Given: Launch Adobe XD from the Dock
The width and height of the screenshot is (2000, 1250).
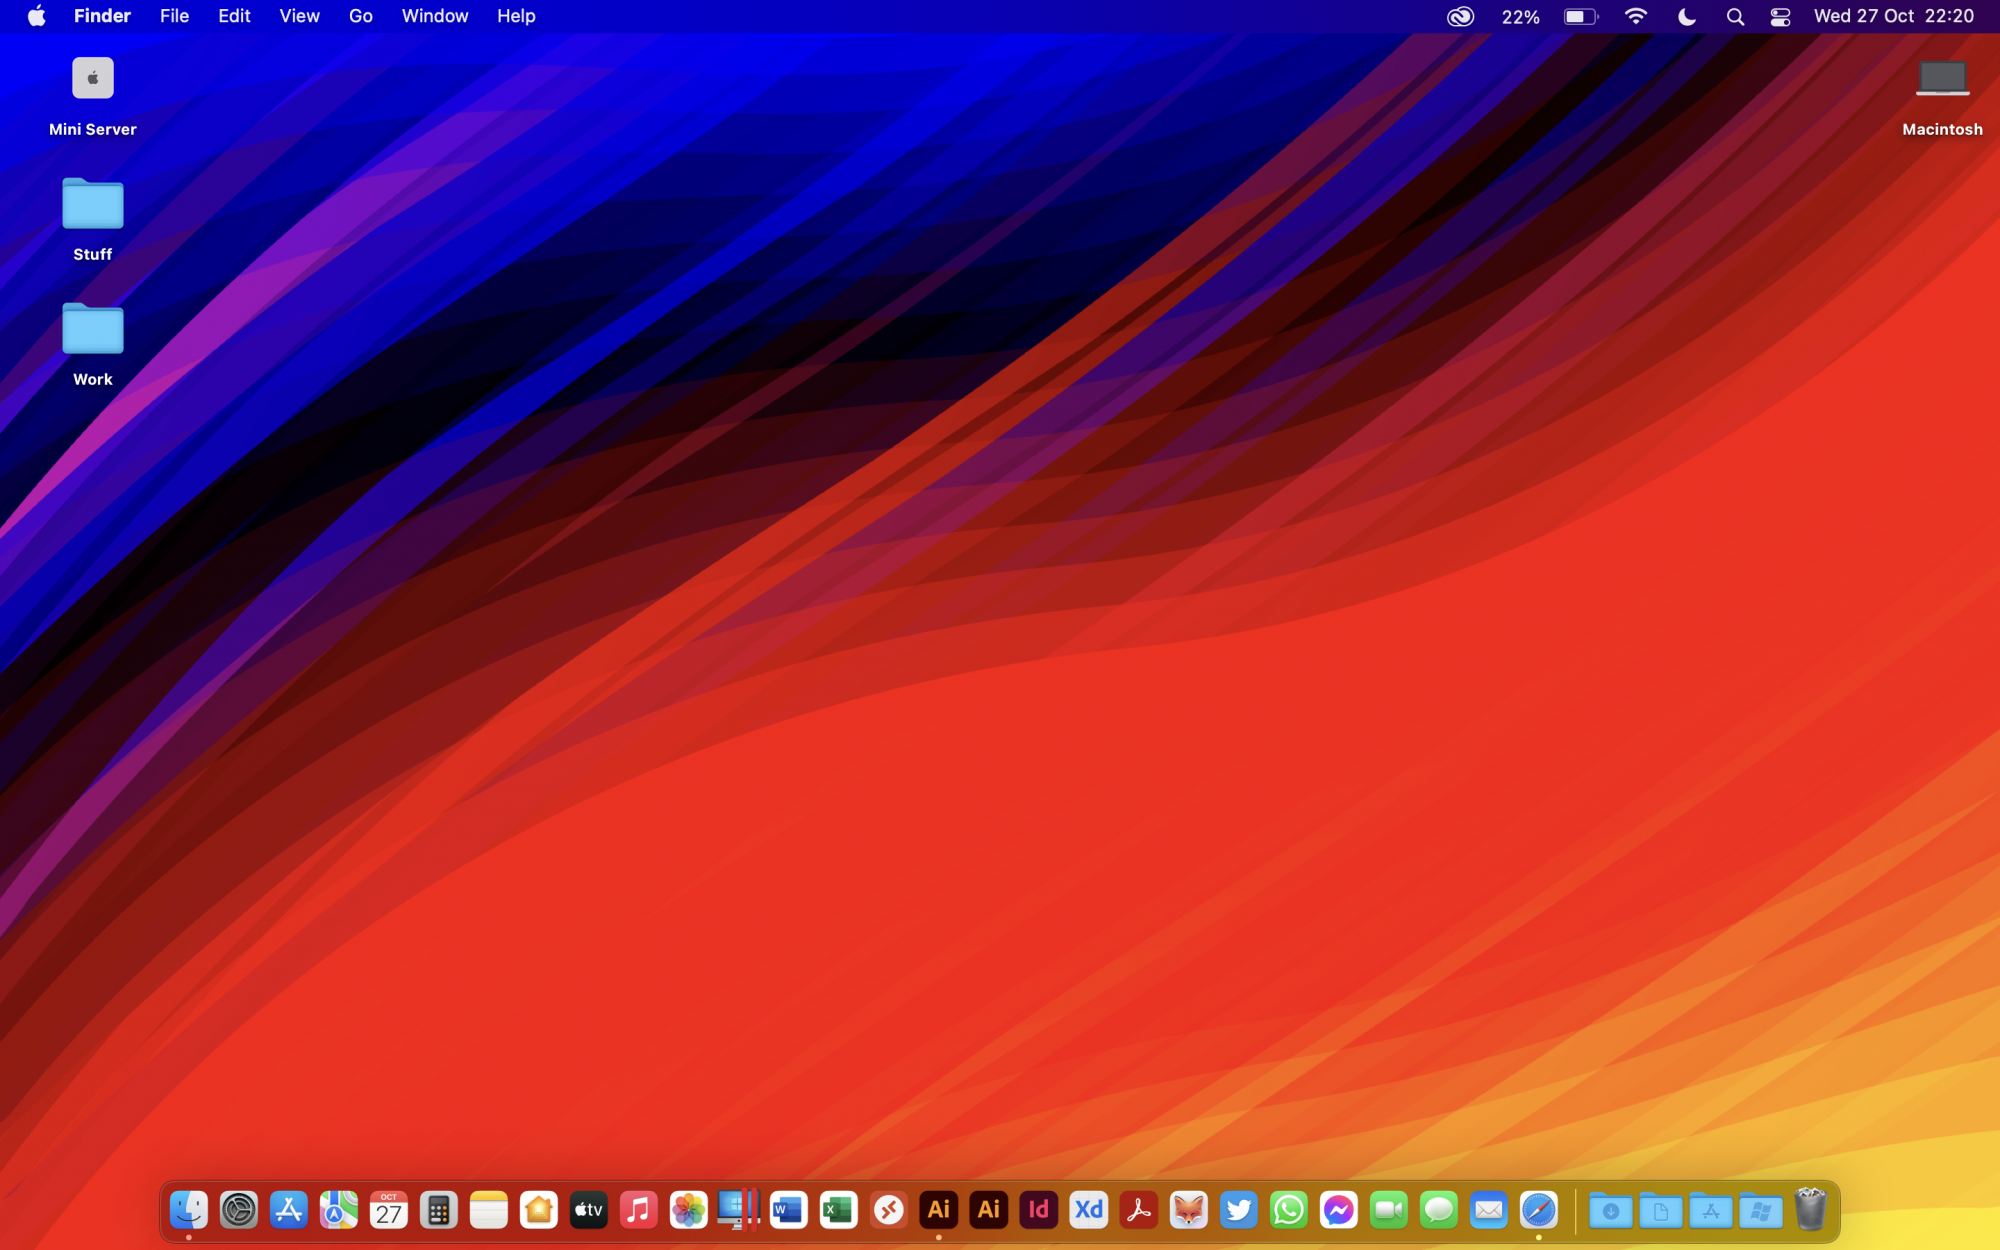Looking at the screenshot, I should [1088, 1211].
